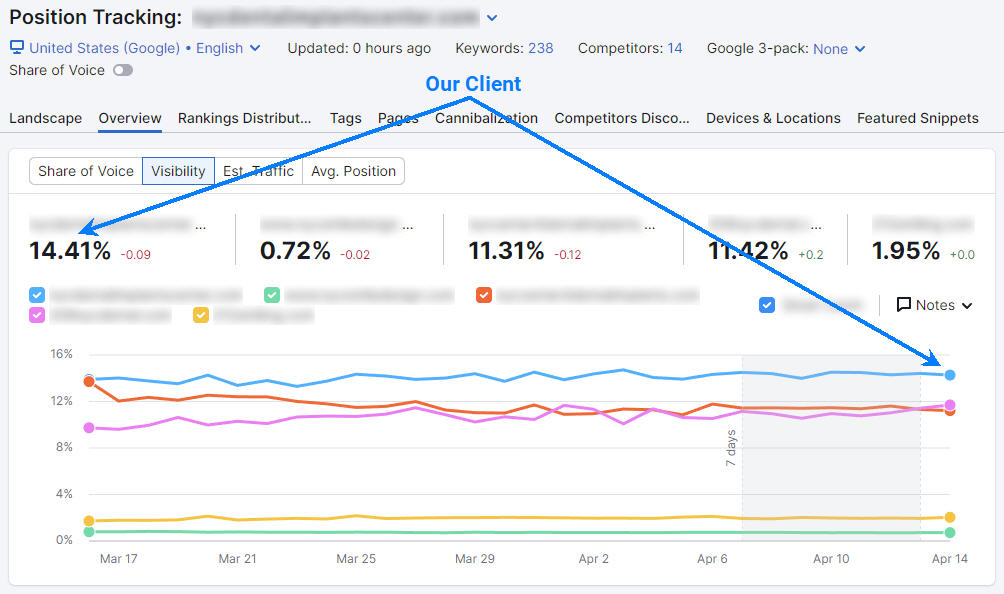Viewport: 1004px width, 594px height.
Task: Click the blue endpoint dot on the visibility chart
Action: coord(948,374)
